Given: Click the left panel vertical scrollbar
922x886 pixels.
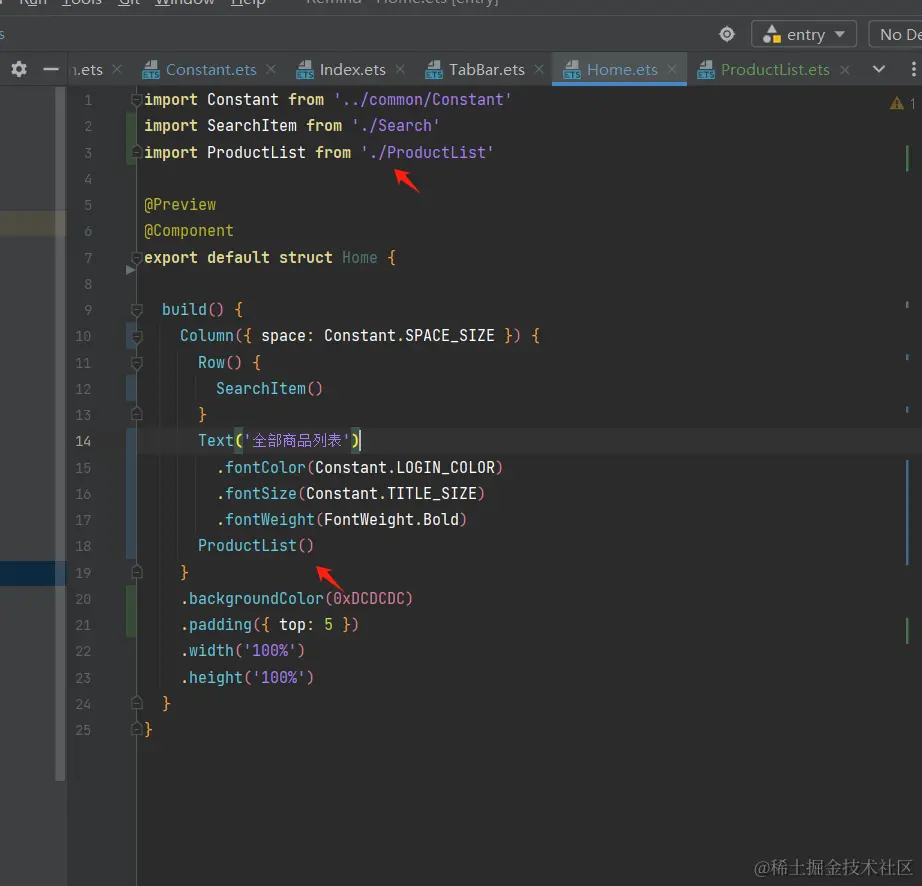Looking at the screenshot, I should (x=61, y=434).
